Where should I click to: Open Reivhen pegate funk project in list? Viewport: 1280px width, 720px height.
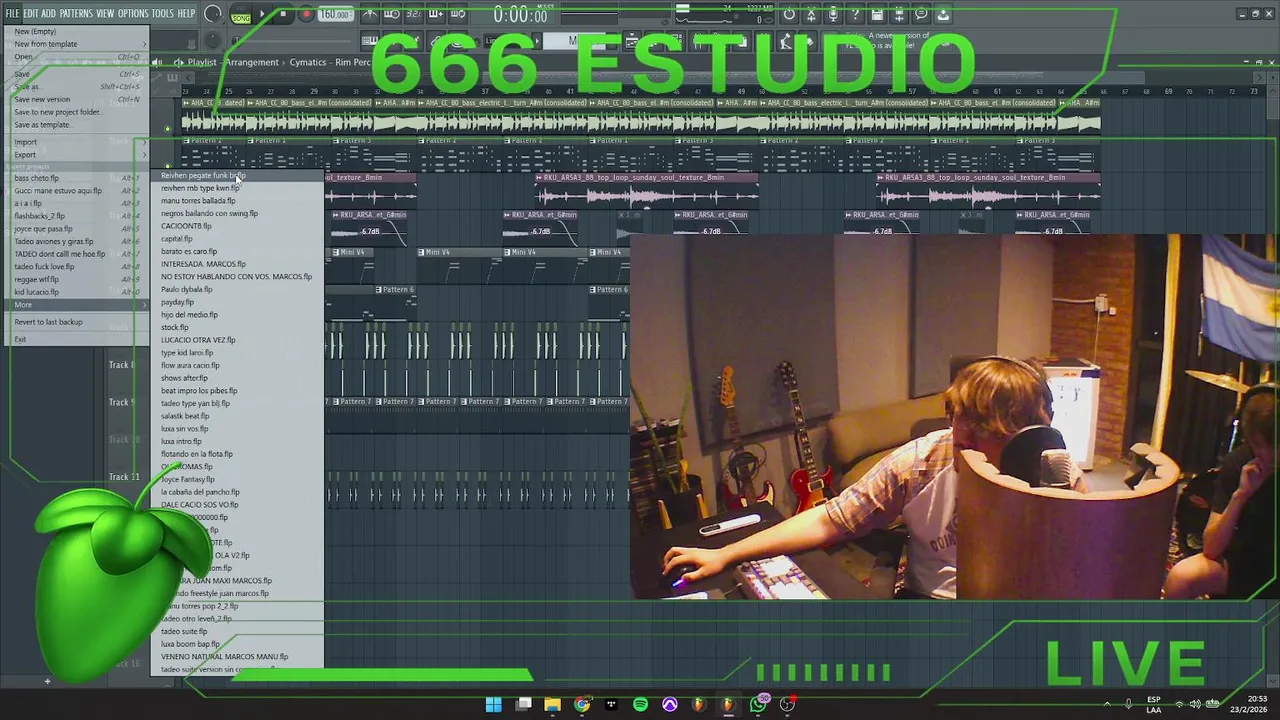click(x=237, y=176)
